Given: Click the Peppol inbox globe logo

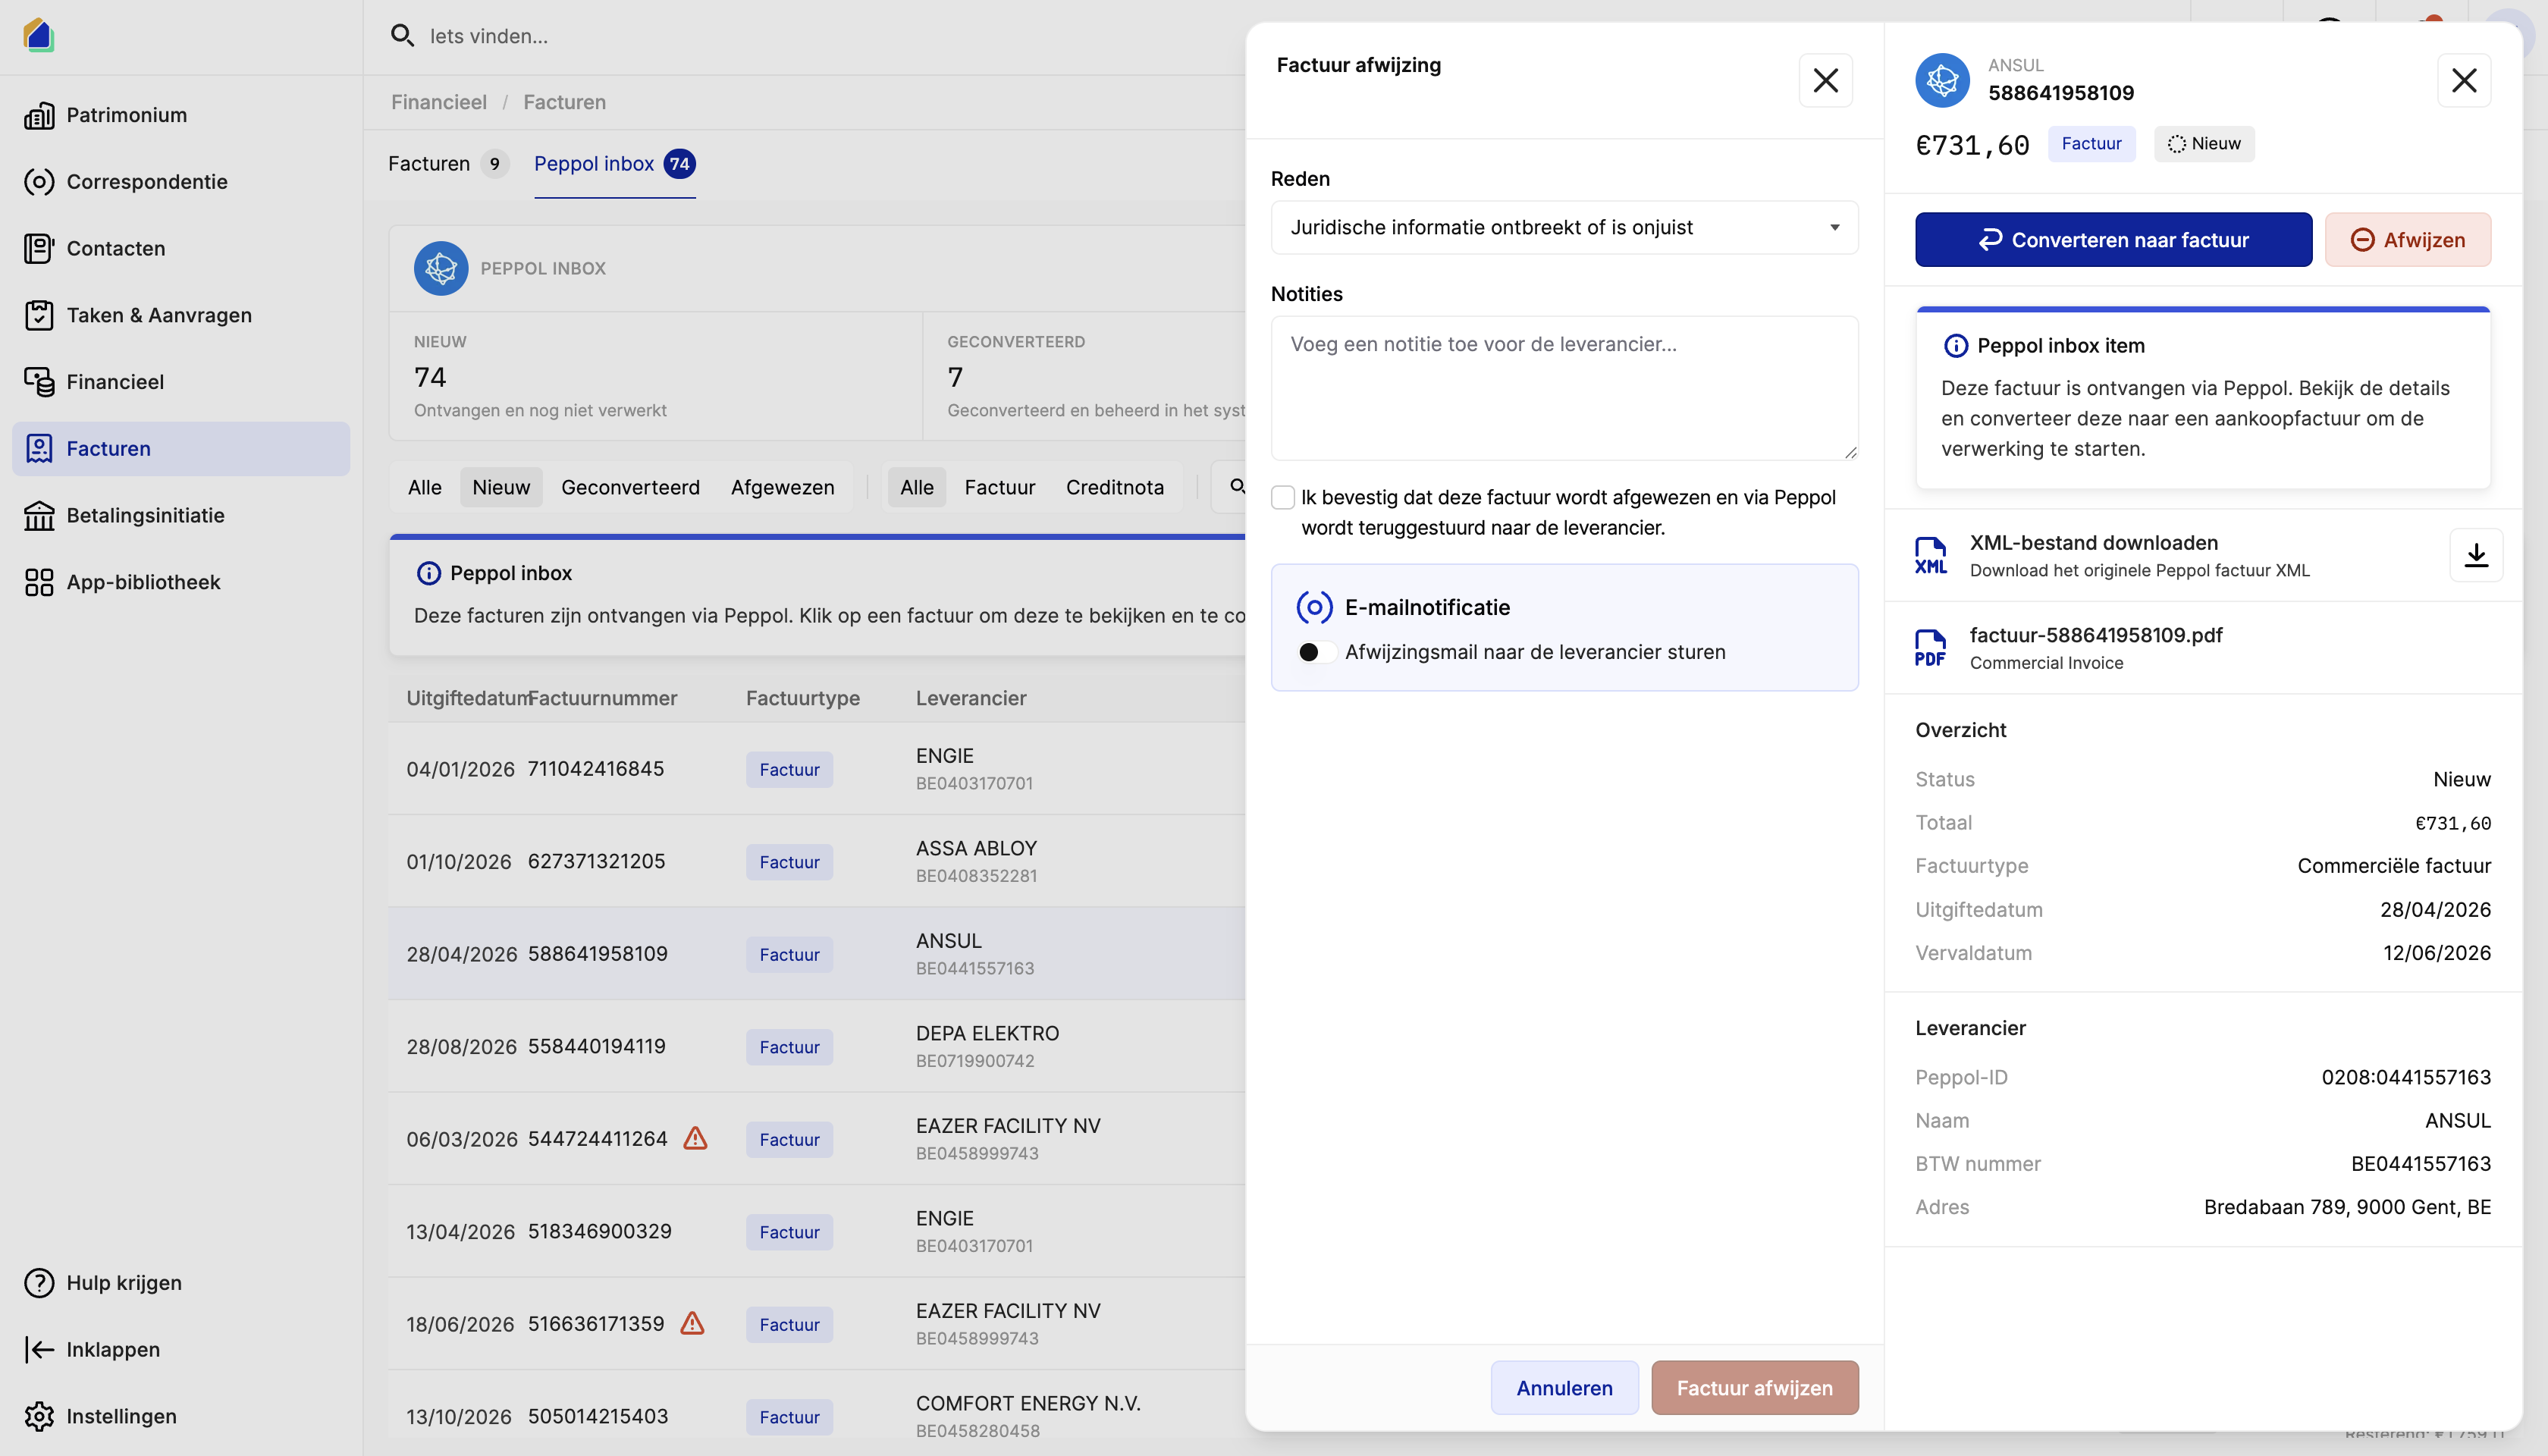Looking at the screenshot, I should tap(441, 268).
